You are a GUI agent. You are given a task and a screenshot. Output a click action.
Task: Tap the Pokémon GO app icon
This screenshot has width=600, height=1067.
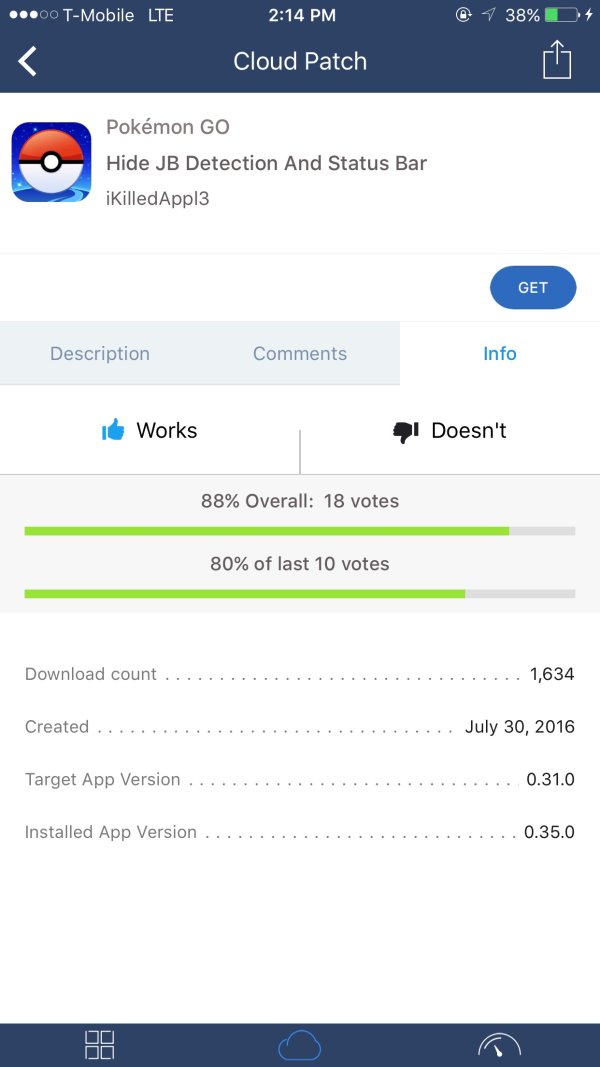point(51,162)
